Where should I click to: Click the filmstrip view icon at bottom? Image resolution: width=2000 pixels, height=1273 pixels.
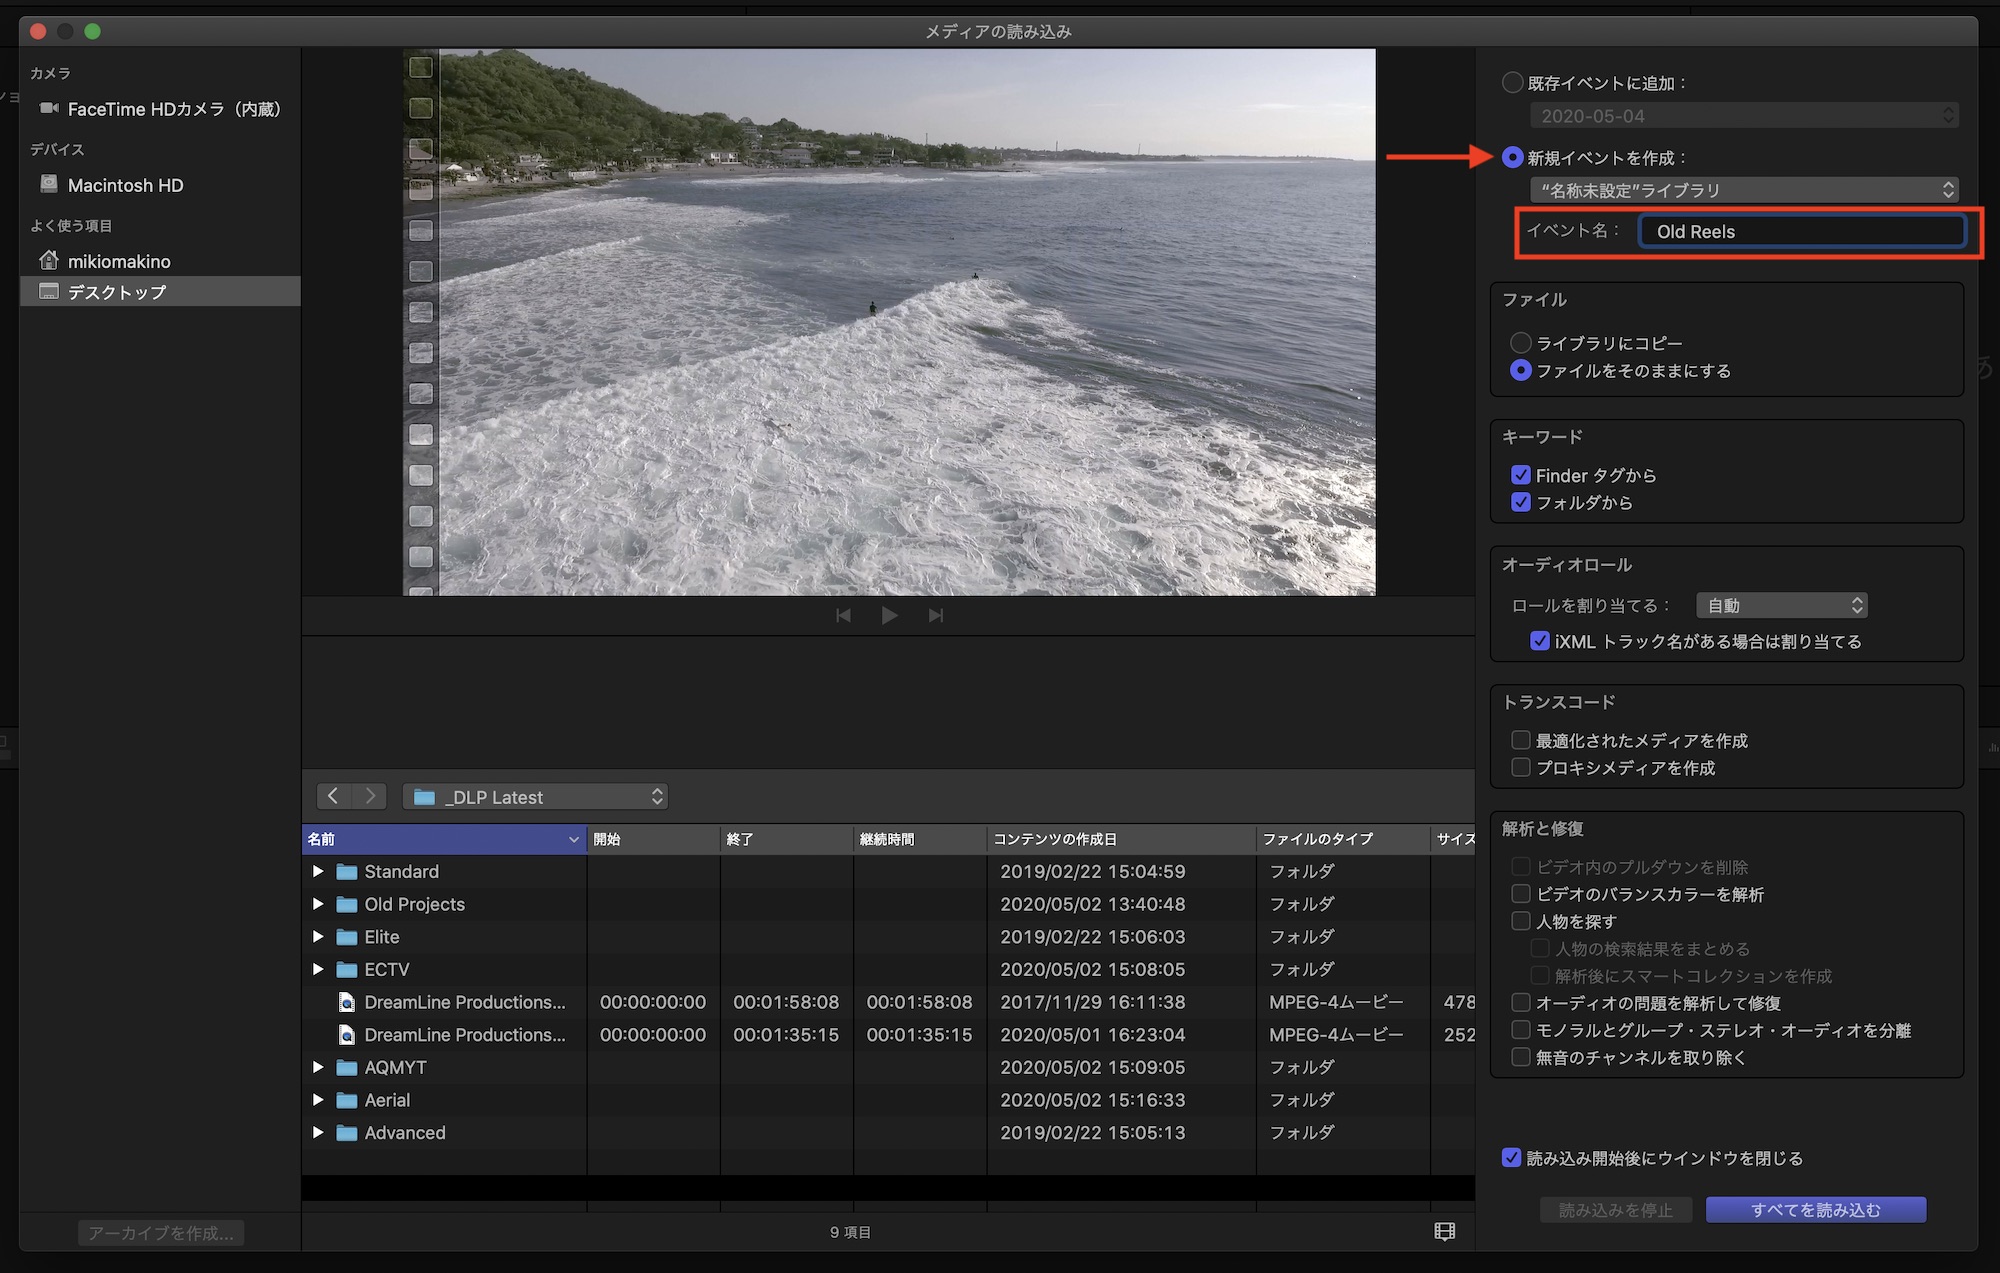[1444, 1232]
